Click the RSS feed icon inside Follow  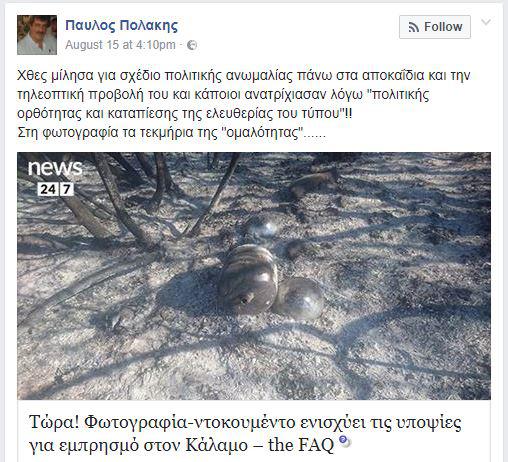click(x=414, y=27)
